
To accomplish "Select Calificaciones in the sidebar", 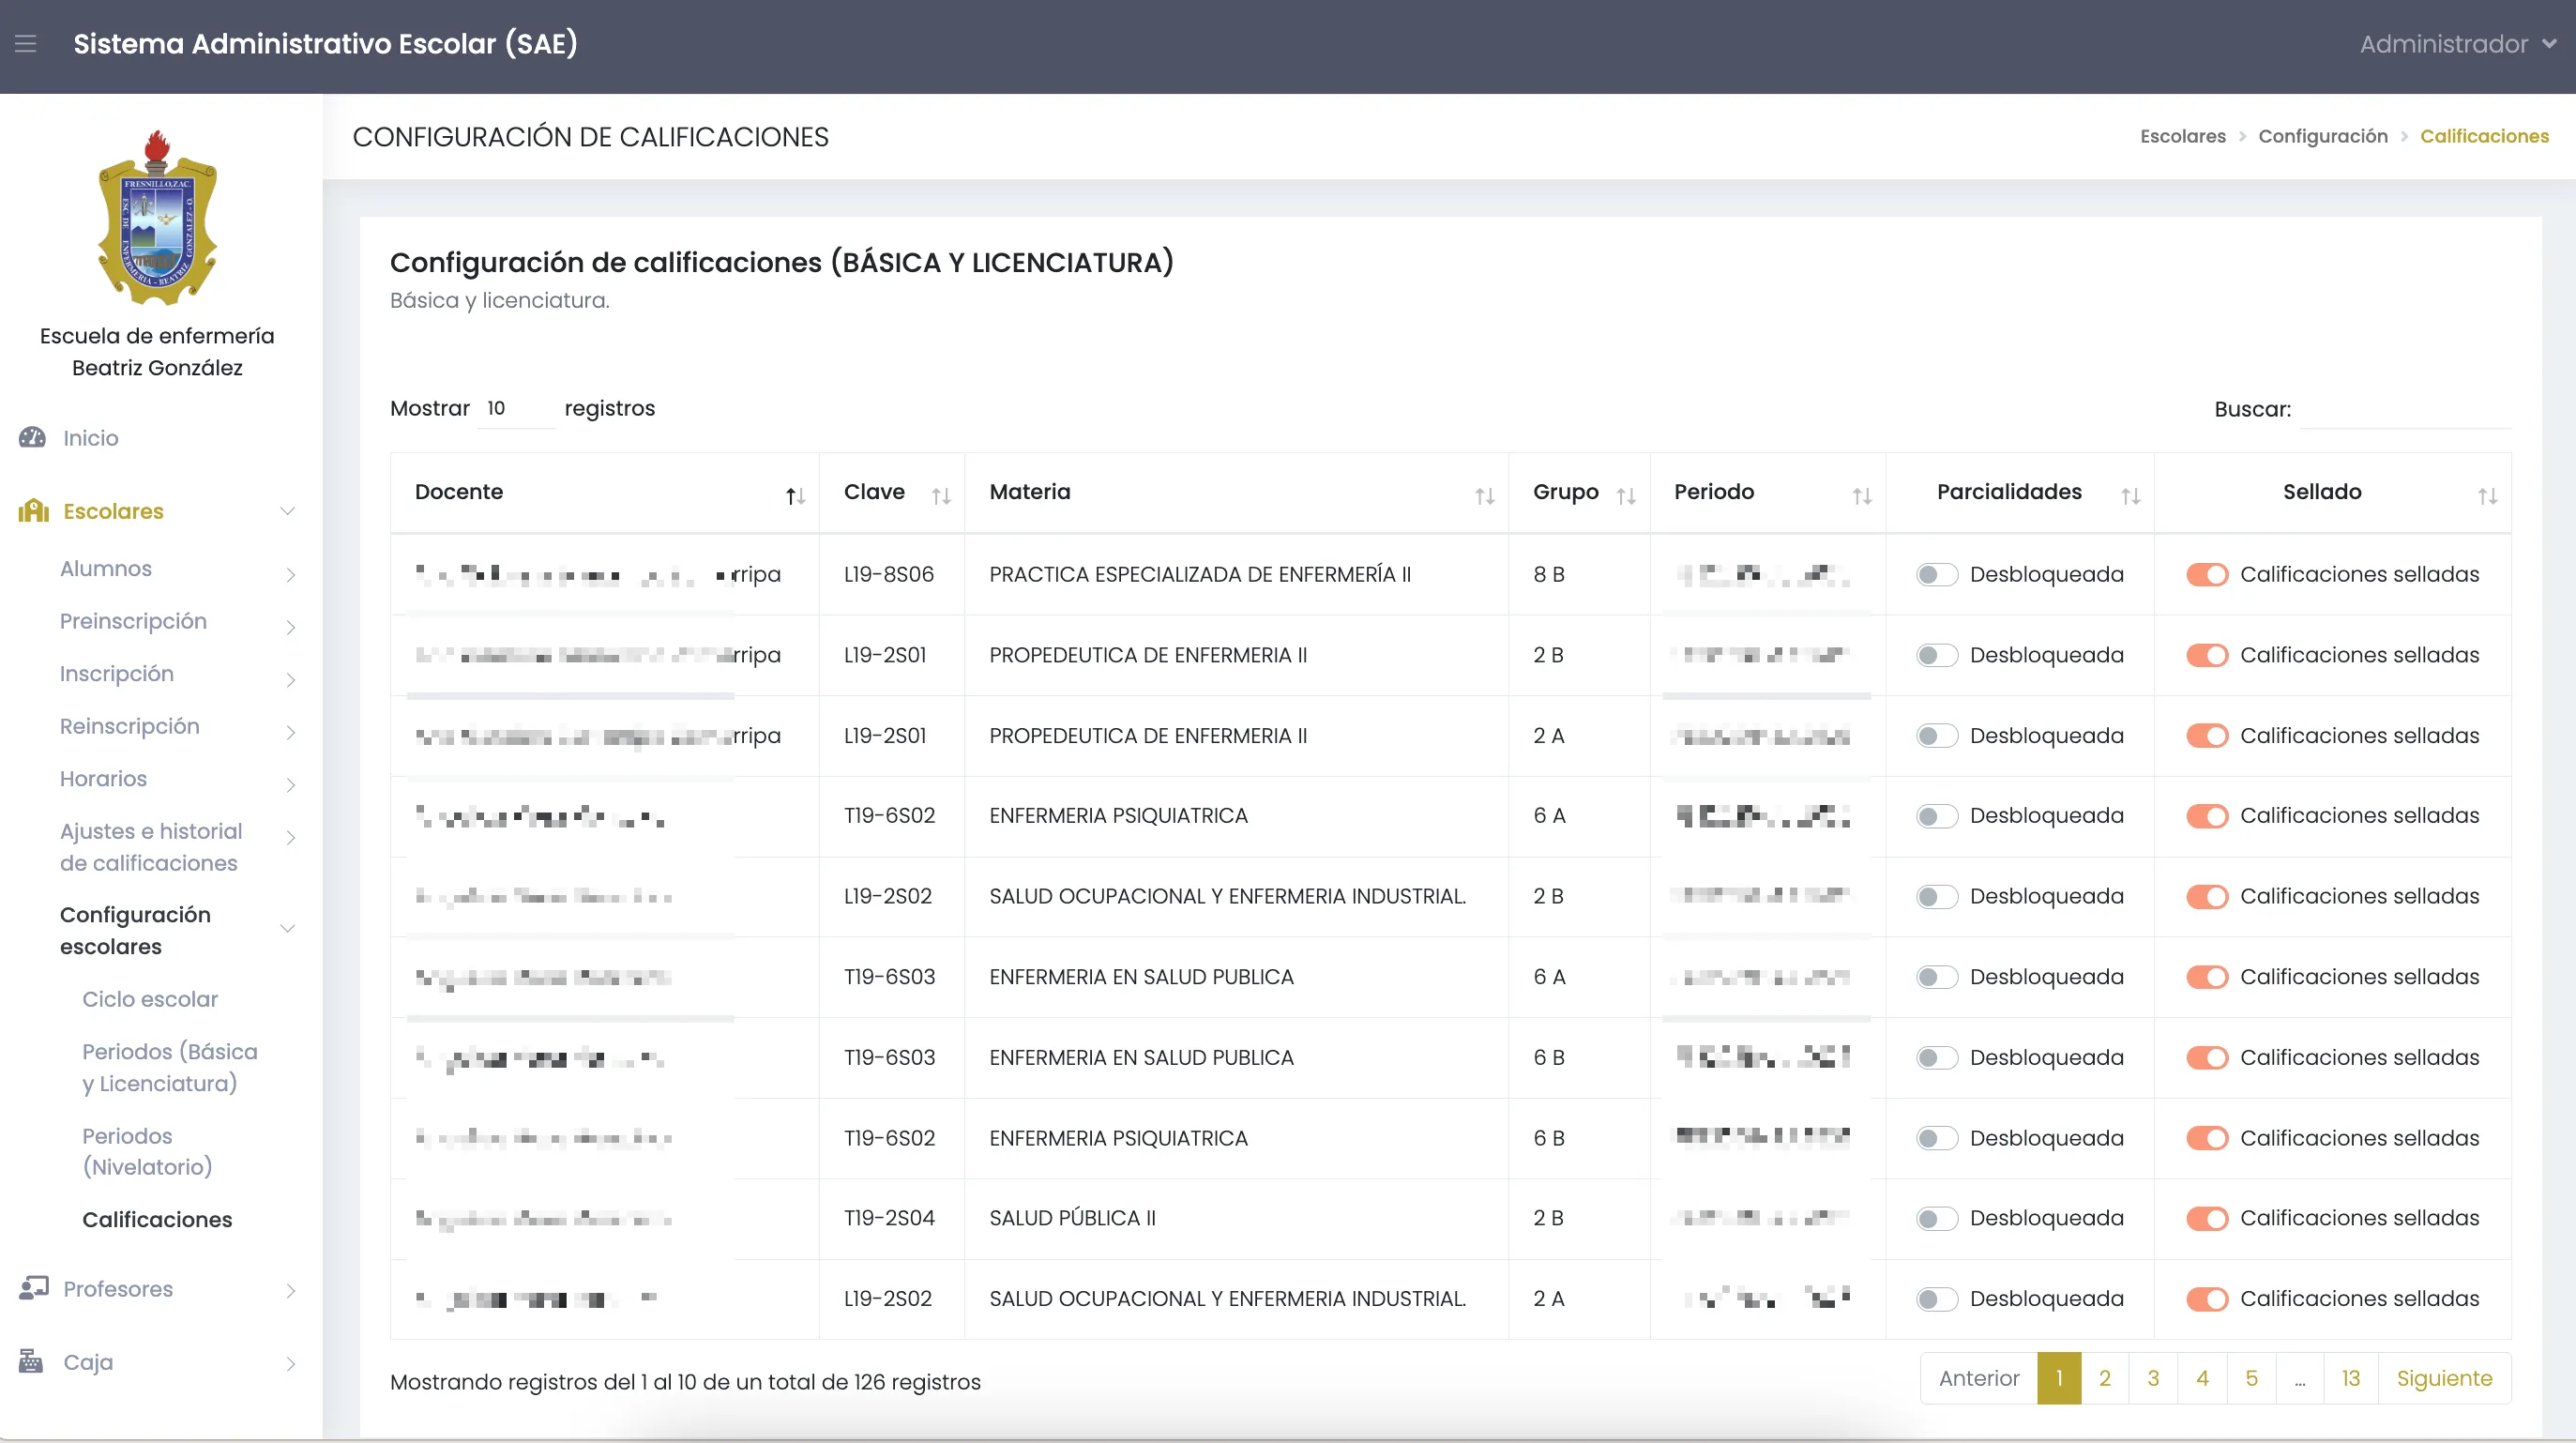I will click(x=157, y=1219).
